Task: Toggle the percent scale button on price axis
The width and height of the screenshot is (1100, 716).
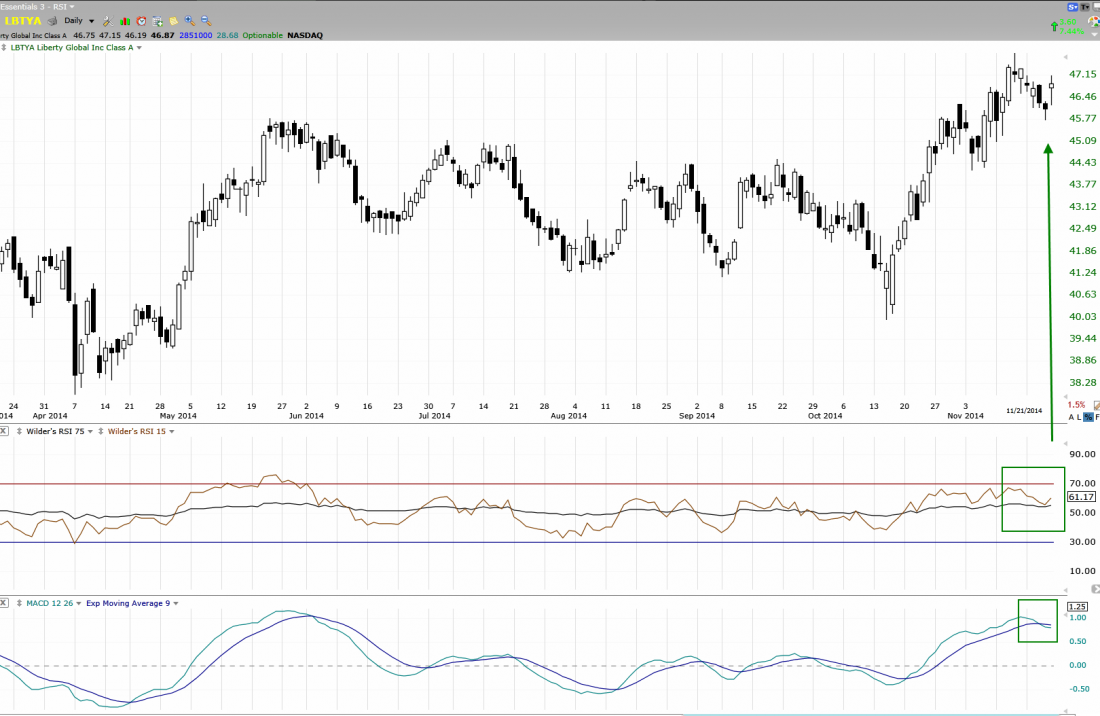Action: (1087, 416)
